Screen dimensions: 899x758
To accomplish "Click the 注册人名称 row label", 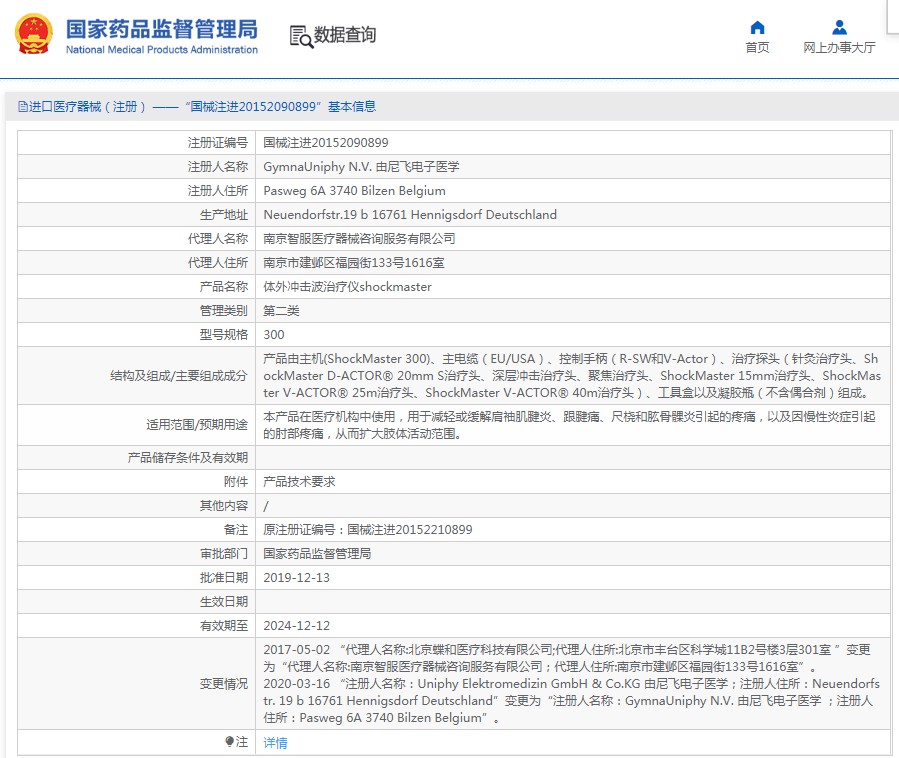I will [x=218, y=167].
